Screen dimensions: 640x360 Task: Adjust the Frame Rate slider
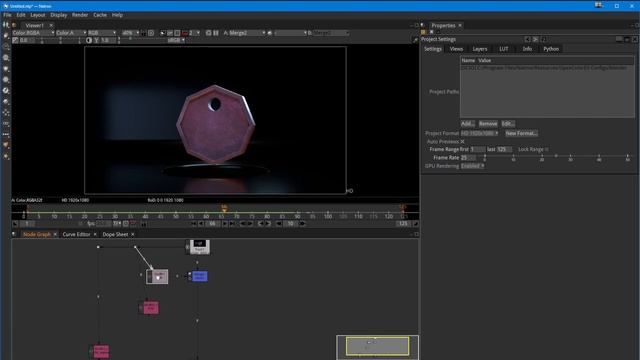point(556,157)
